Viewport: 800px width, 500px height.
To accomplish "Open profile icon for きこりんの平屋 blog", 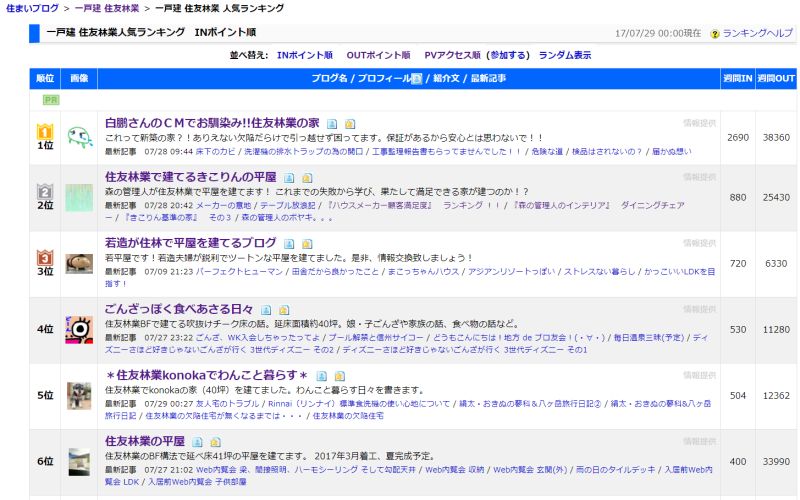I will [x=289, y=178].
